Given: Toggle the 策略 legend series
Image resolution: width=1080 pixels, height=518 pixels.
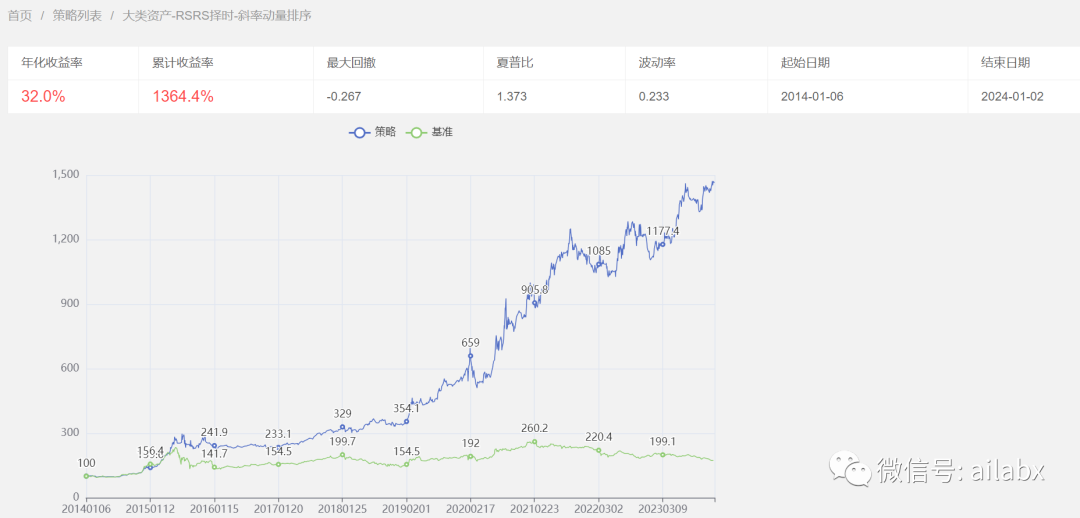Looking at the screenshot, I should (372, 132).
